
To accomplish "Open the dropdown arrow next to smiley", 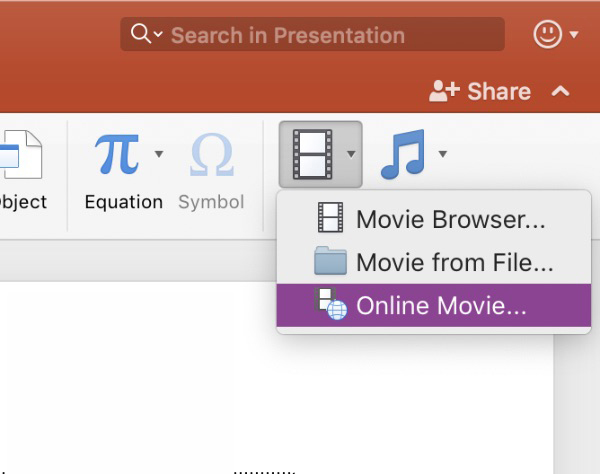I will pos(574,35).
